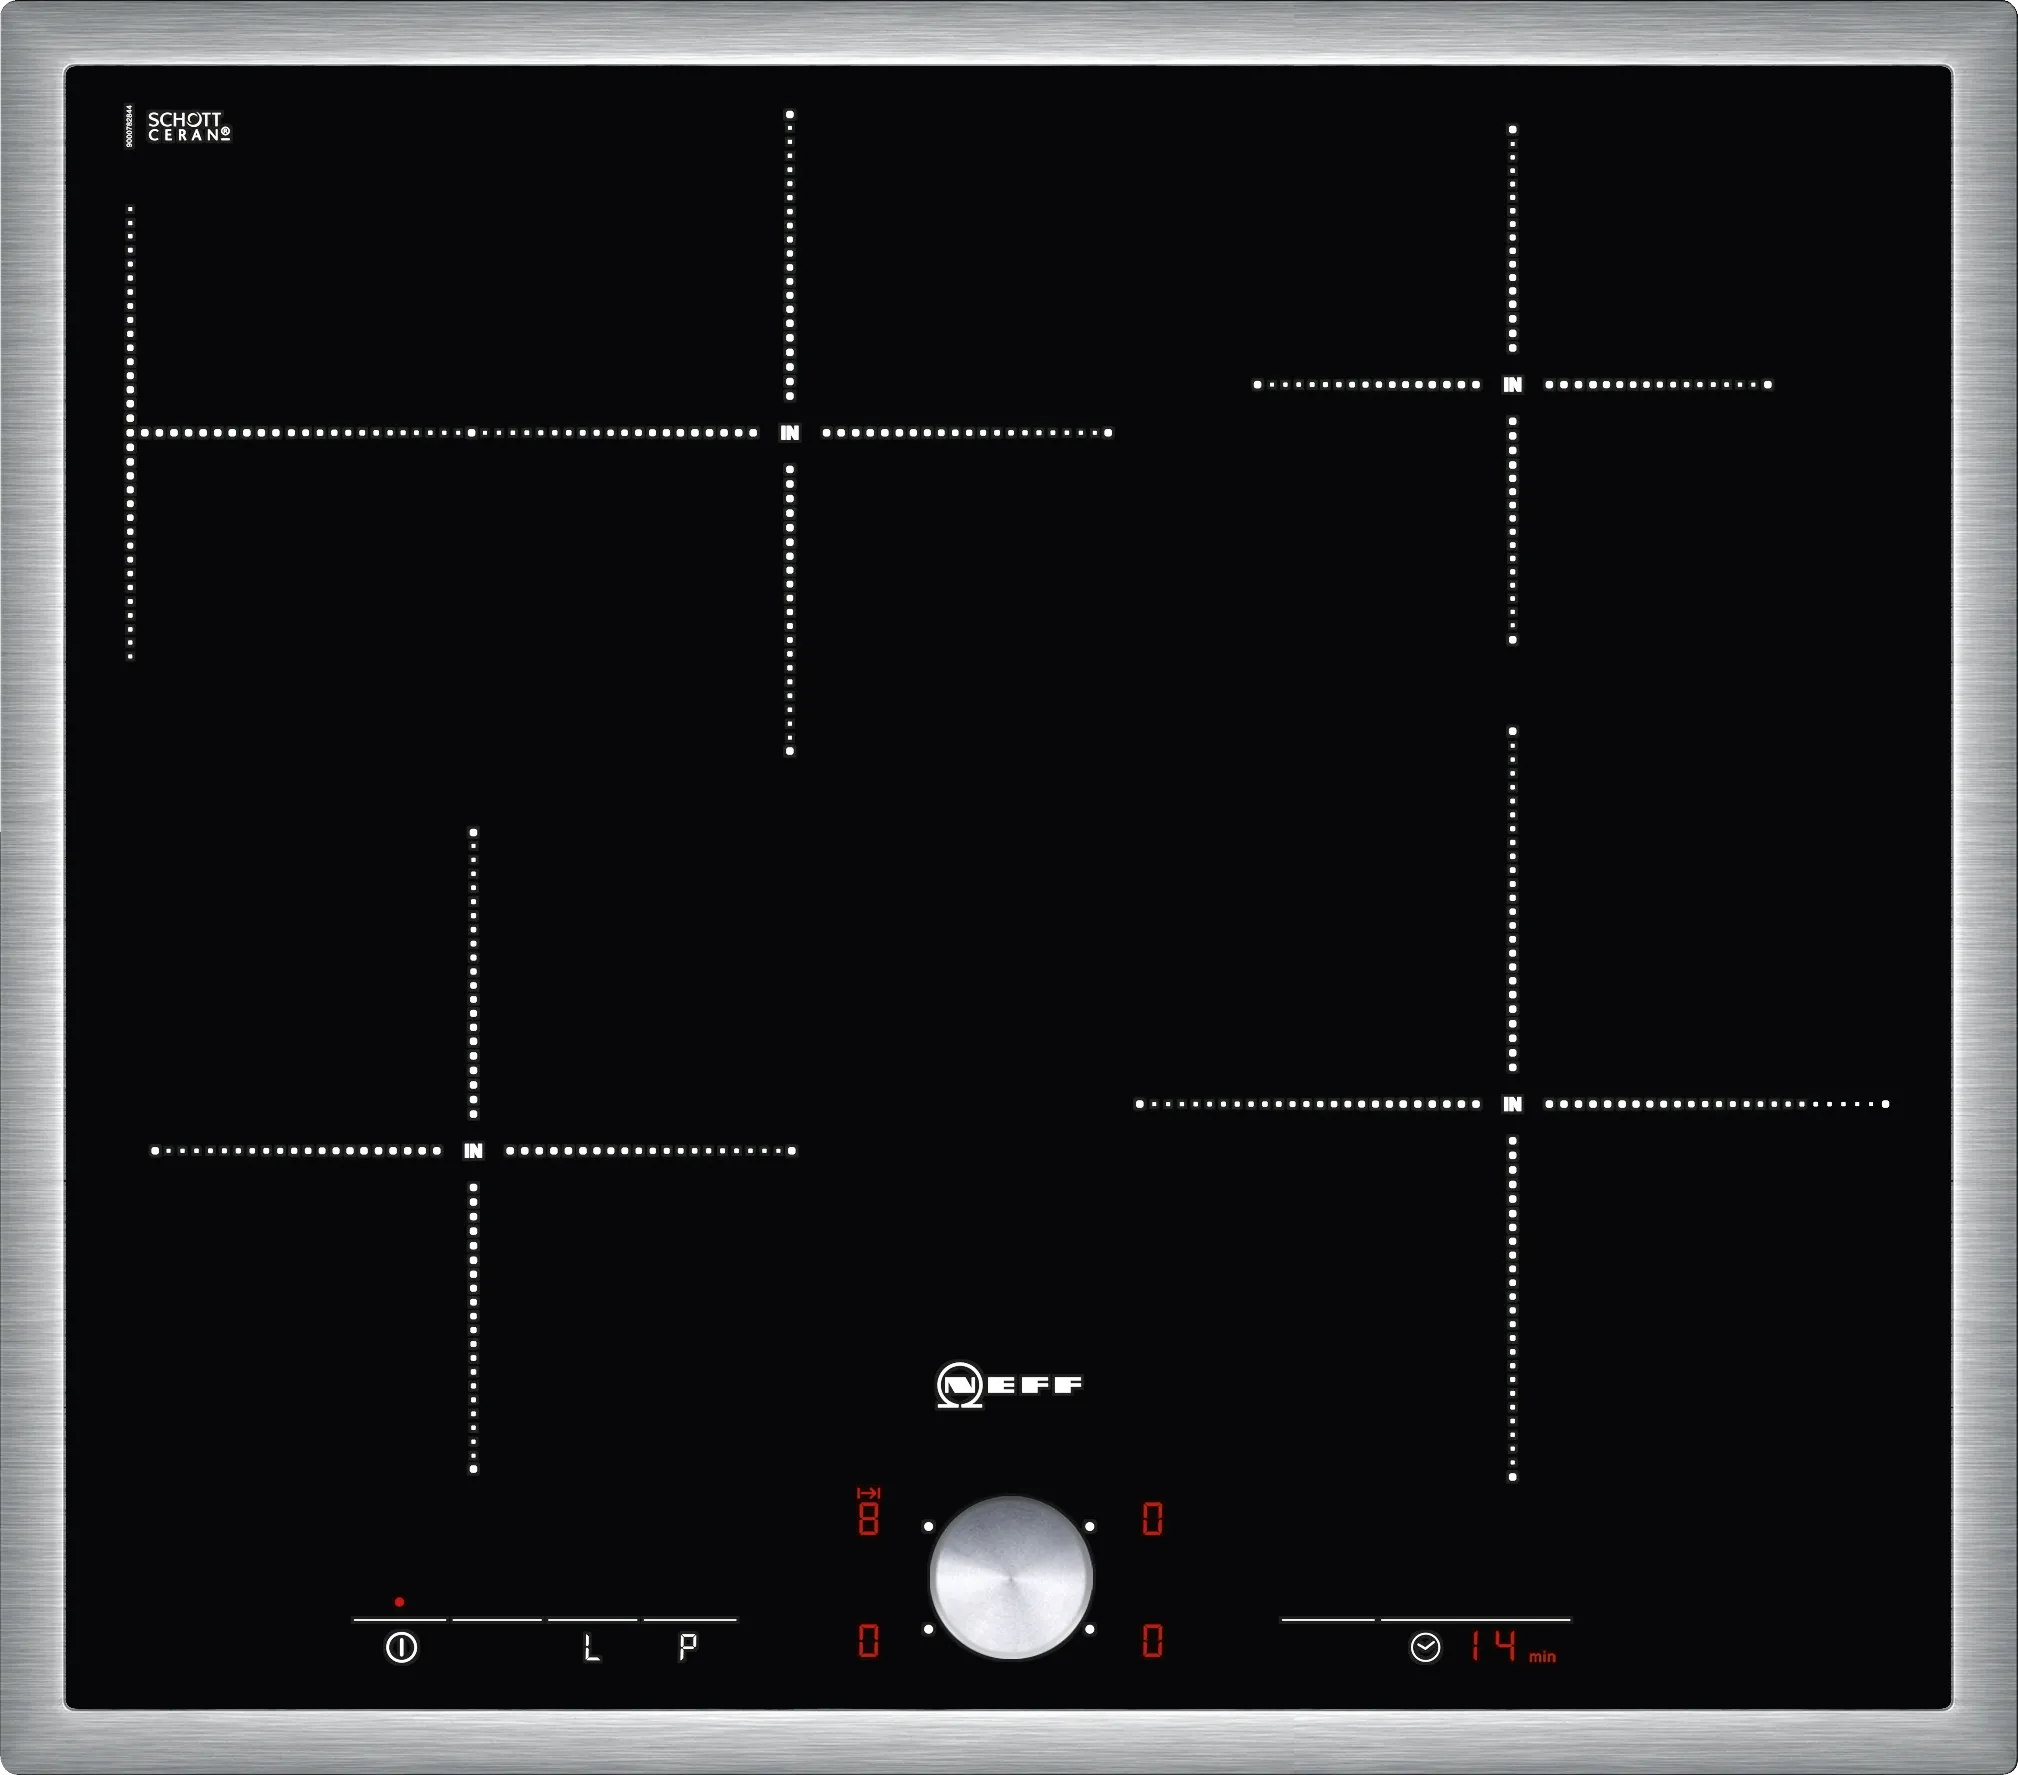Touch center of the front left cooking cross
This screenshot has height=1775, width=2018.
coord(472,1152)
